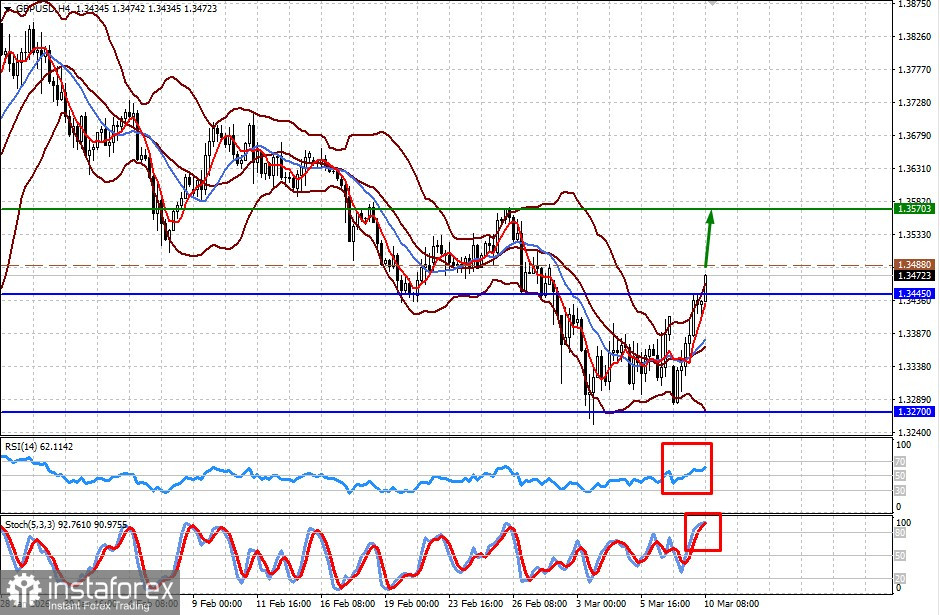
Task: Click the small triangle icon before GBPUSD title
Action: pyautogui.click(x=7, y=9)
